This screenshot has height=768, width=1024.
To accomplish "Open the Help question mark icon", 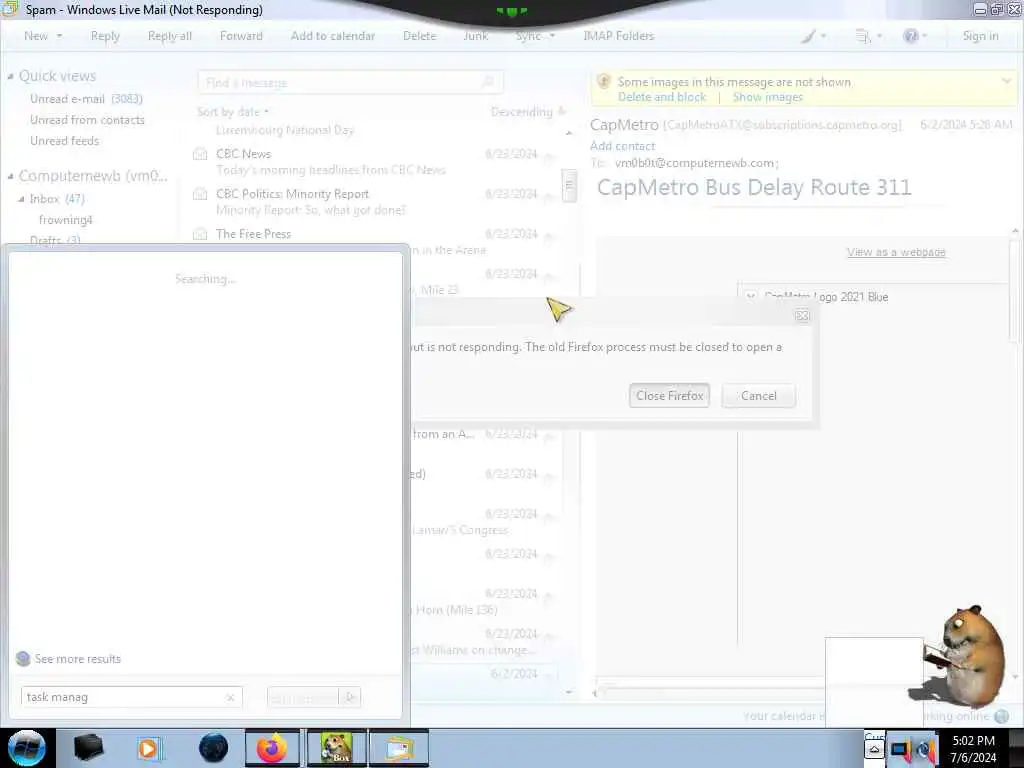I will click(910, 36).
